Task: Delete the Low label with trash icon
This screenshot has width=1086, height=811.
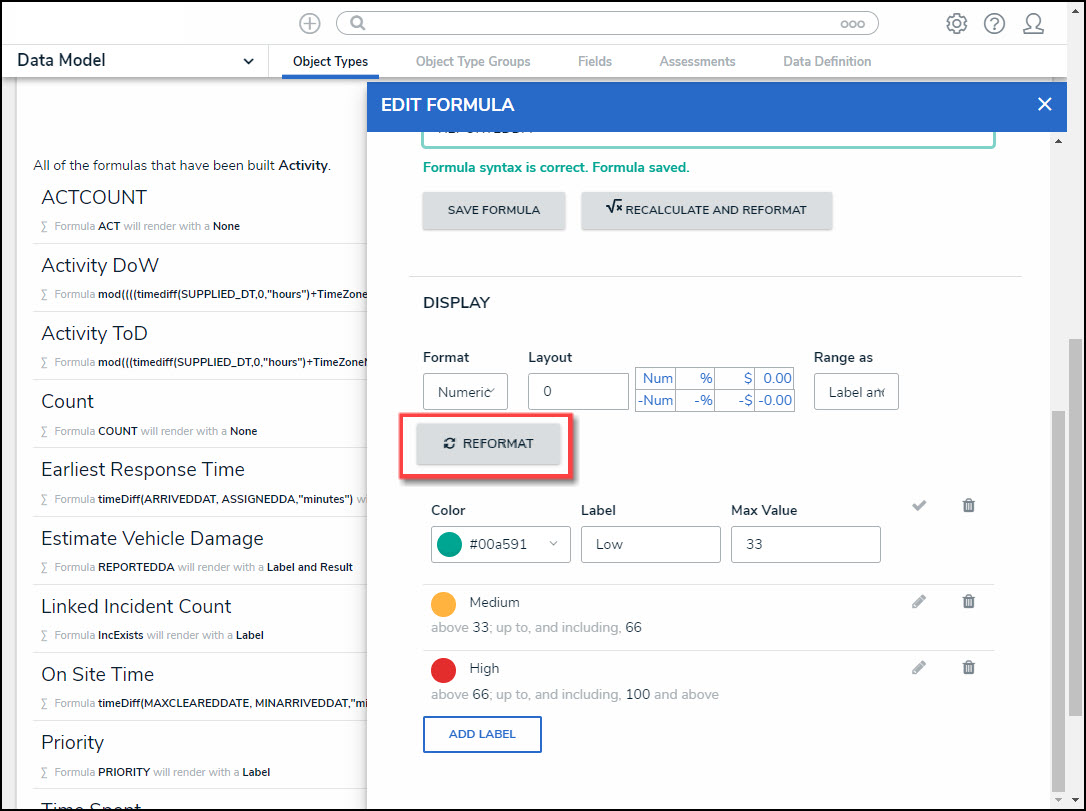Action: click(x=968, y=506)
